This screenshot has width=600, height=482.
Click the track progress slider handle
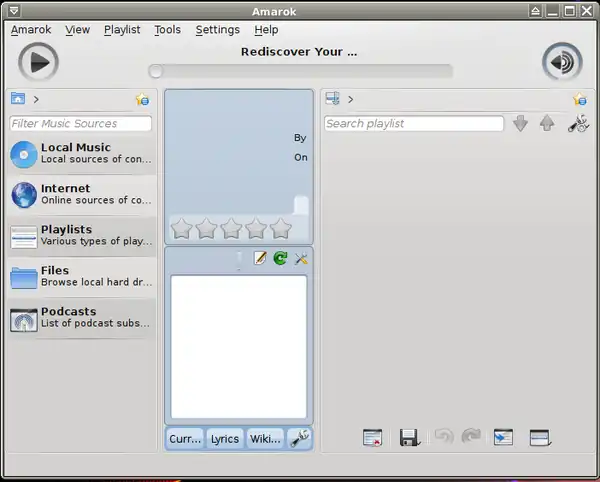(155, 71)
